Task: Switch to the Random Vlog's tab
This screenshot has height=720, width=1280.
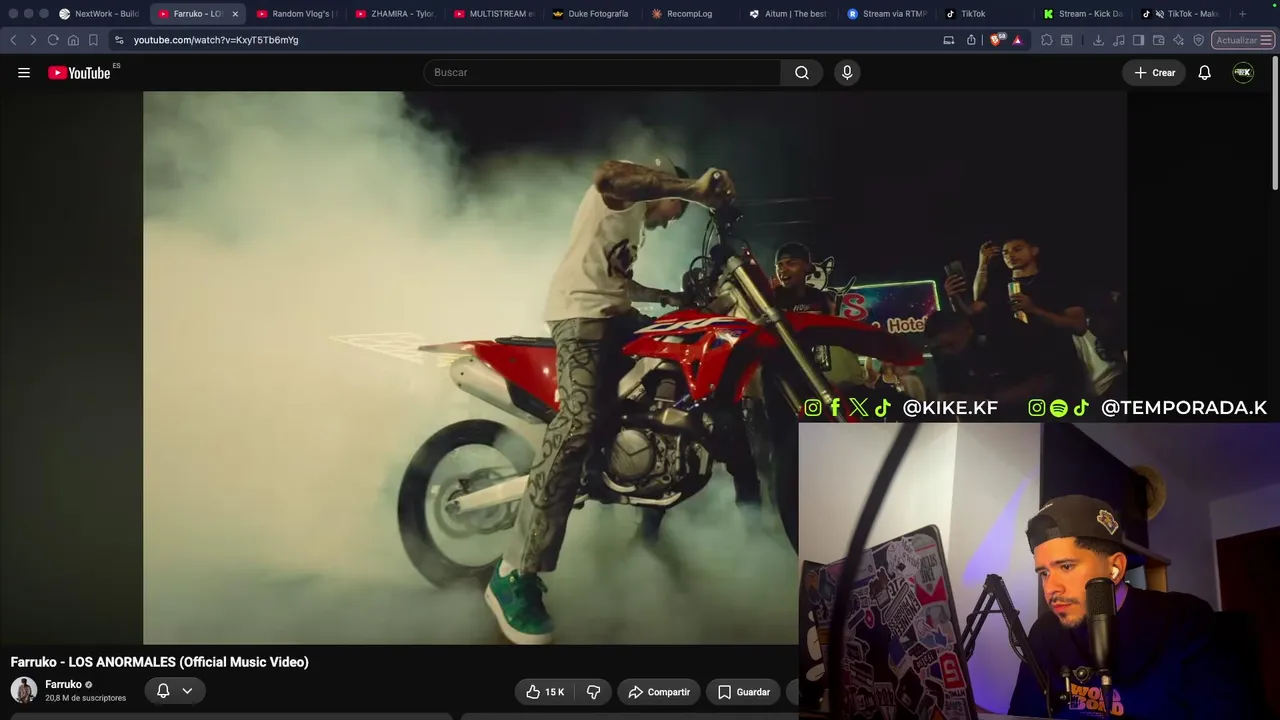Action: pyautogui.click(x=296, y=14)
